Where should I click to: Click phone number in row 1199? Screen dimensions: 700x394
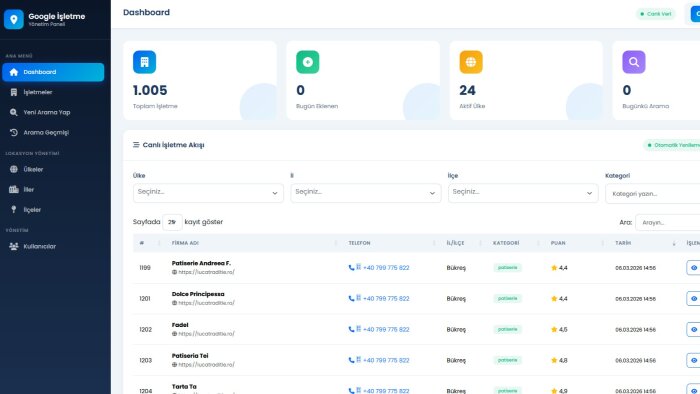point(386,268)
